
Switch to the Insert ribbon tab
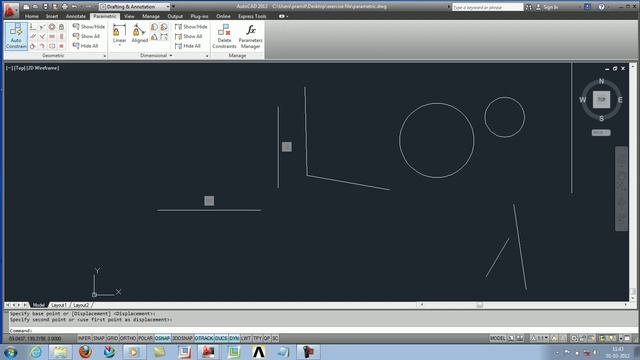coord(52,16)
